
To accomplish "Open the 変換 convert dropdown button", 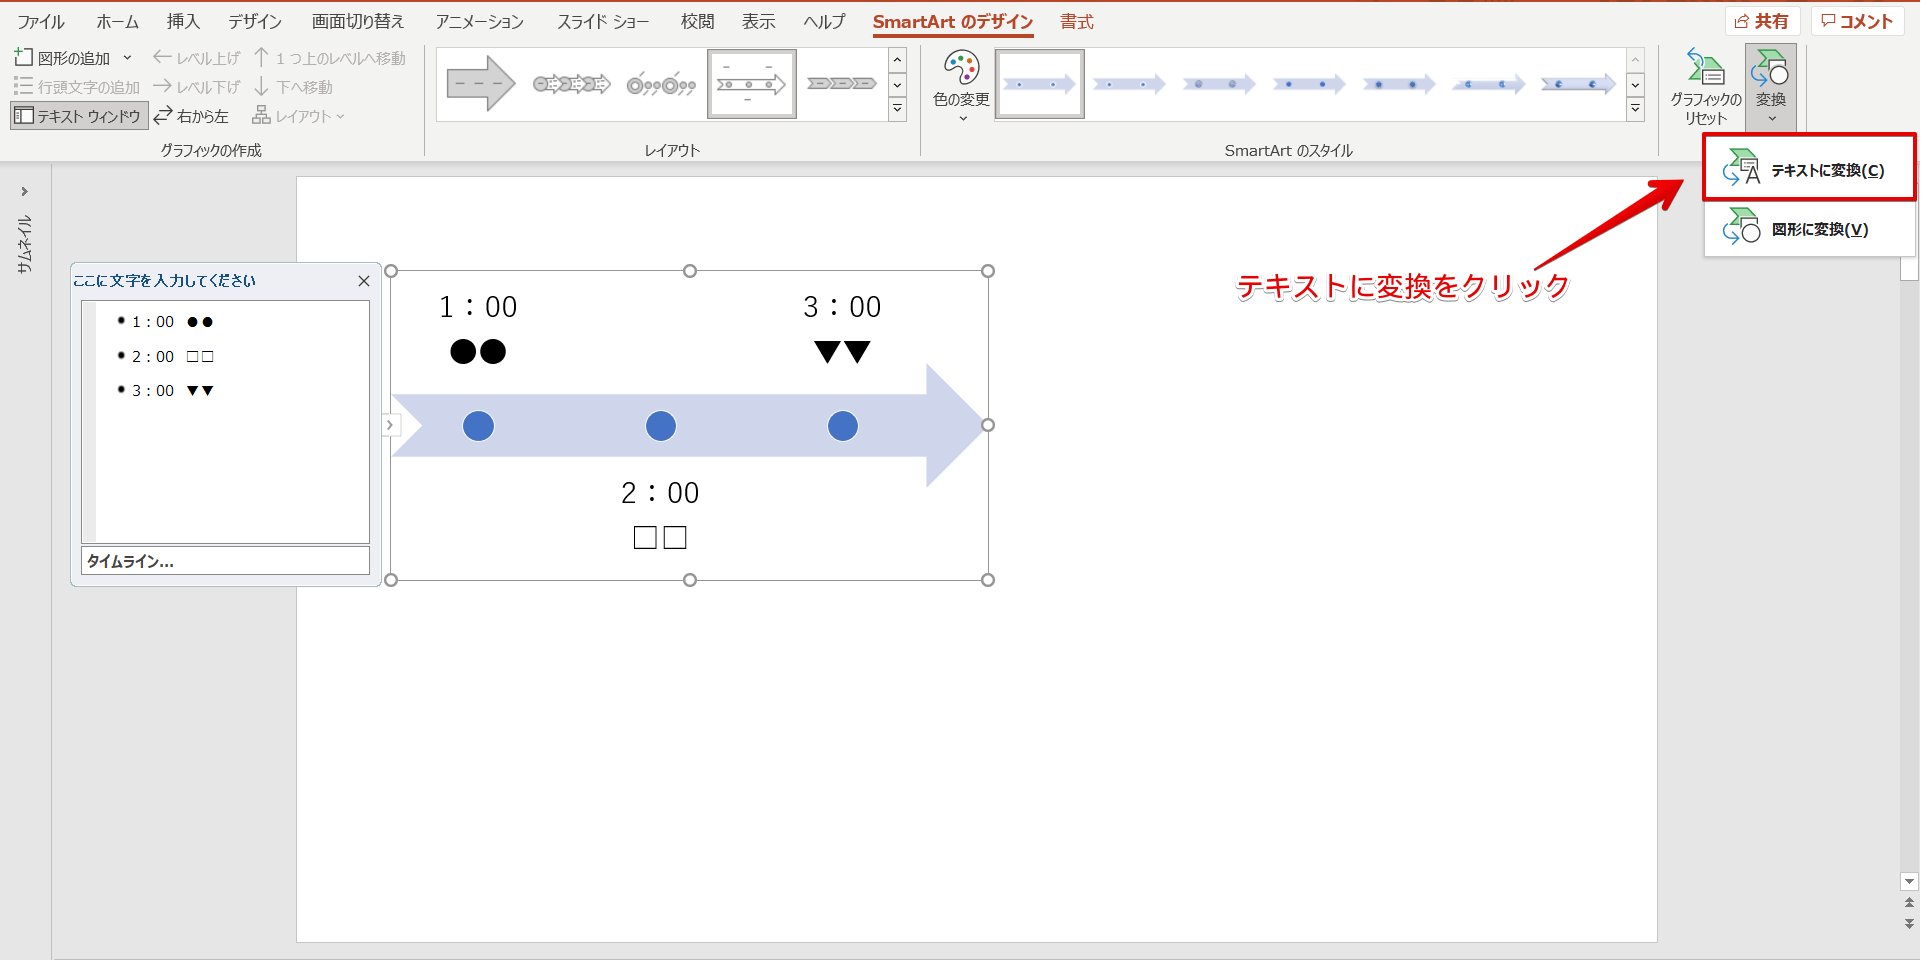I will pyautogui.click(x=1771, y=87).
